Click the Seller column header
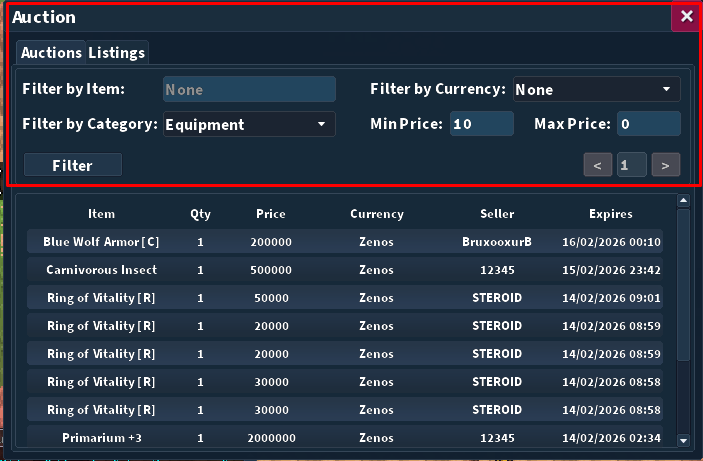703x461 pixels. [497, 214]
